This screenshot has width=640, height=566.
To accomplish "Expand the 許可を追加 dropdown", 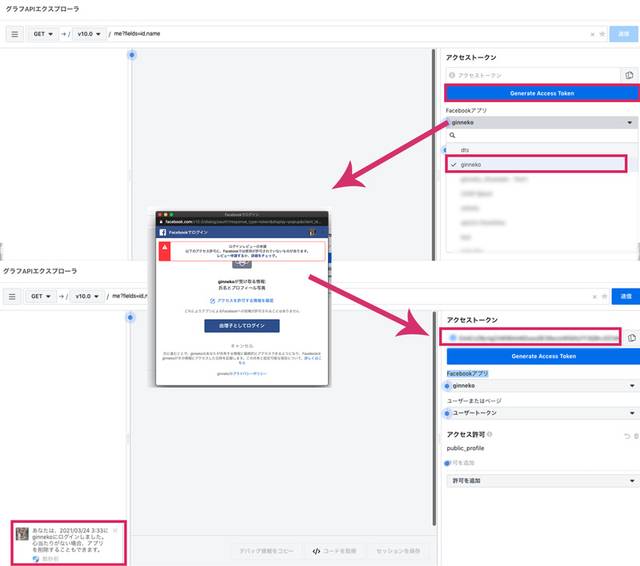I will (x=542, y=481).
